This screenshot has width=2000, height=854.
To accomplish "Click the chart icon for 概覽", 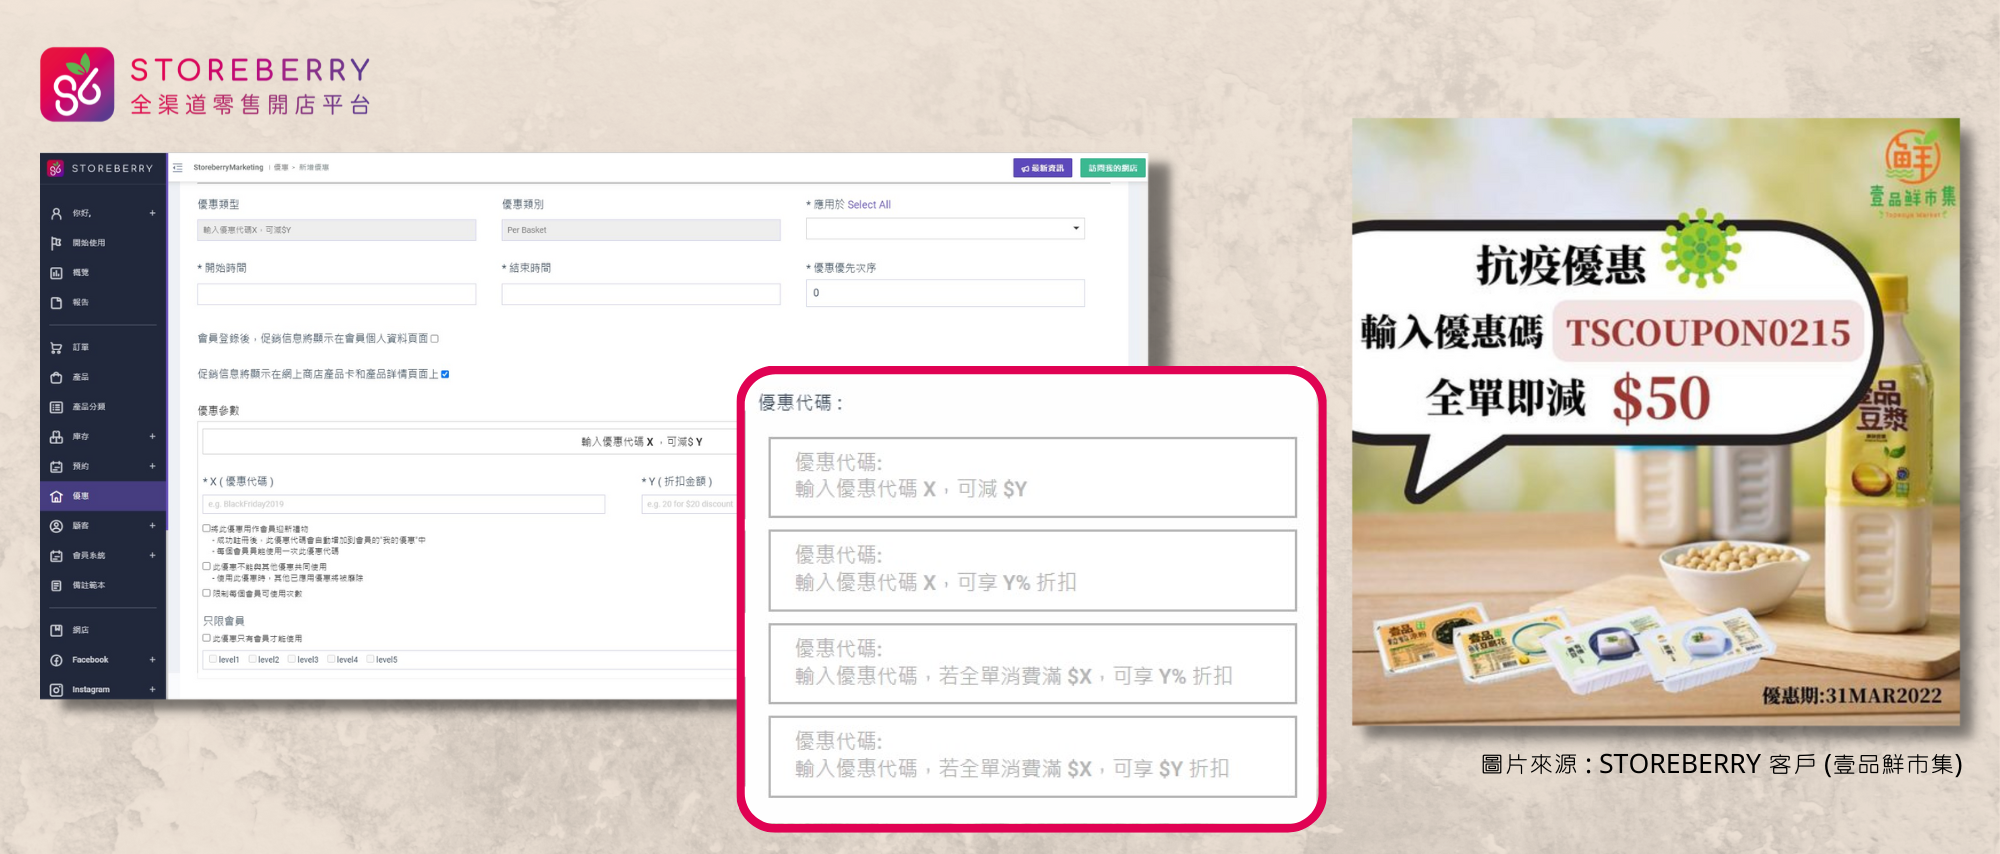I will click(x=56, y=273).
